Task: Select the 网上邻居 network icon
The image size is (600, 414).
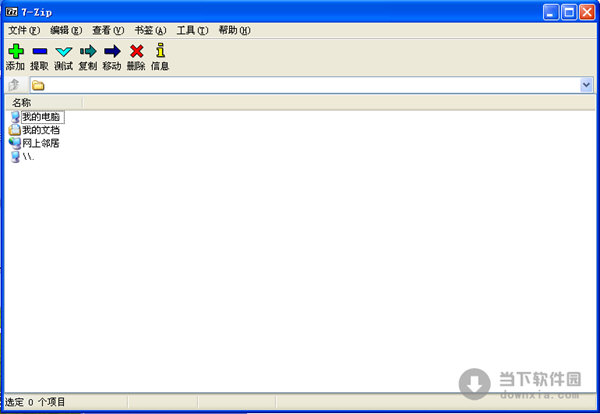Action: pyautogui.click(x=15, y=143)
